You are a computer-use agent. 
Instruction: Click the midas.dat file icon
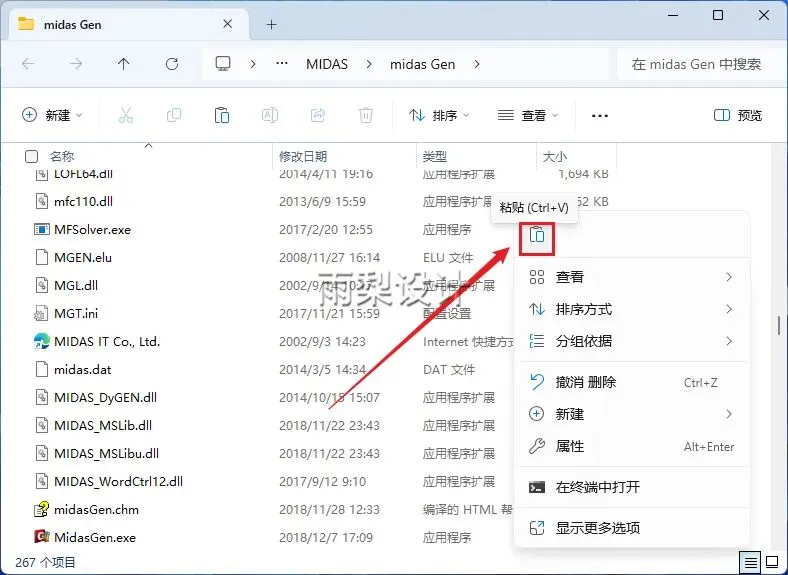[41, 369]
